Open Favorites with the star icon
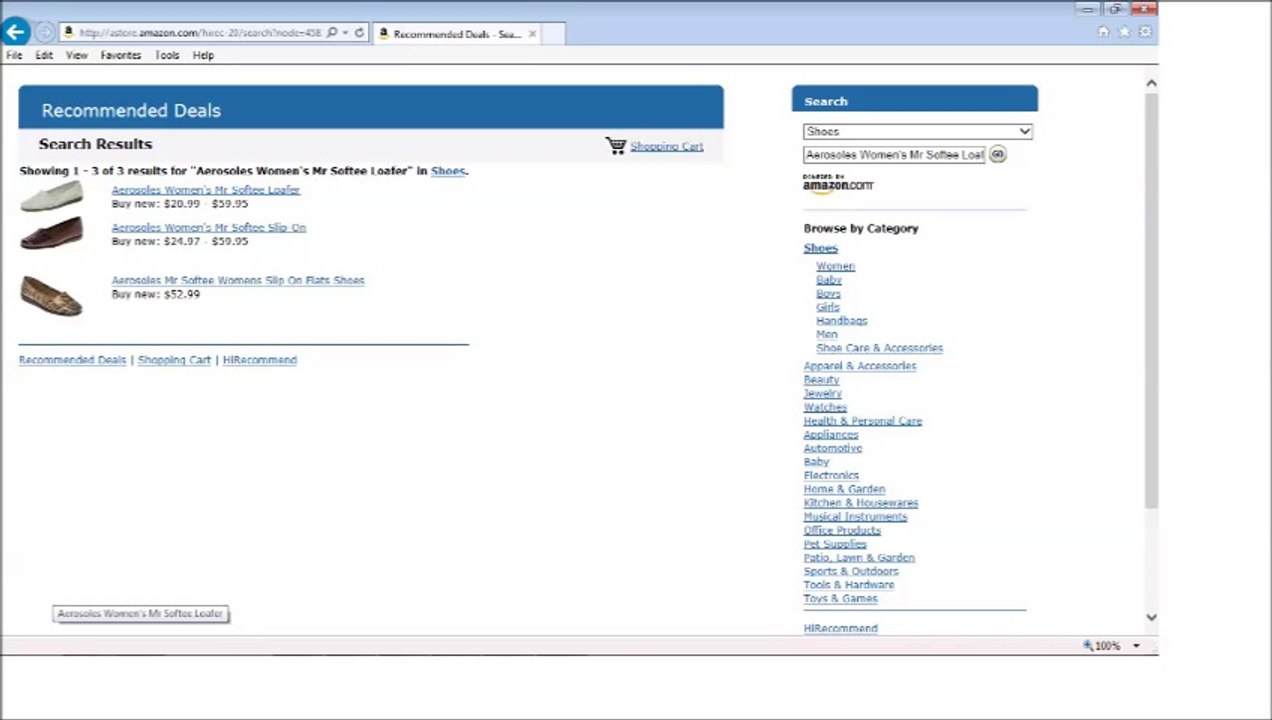 pos(1124,32)
